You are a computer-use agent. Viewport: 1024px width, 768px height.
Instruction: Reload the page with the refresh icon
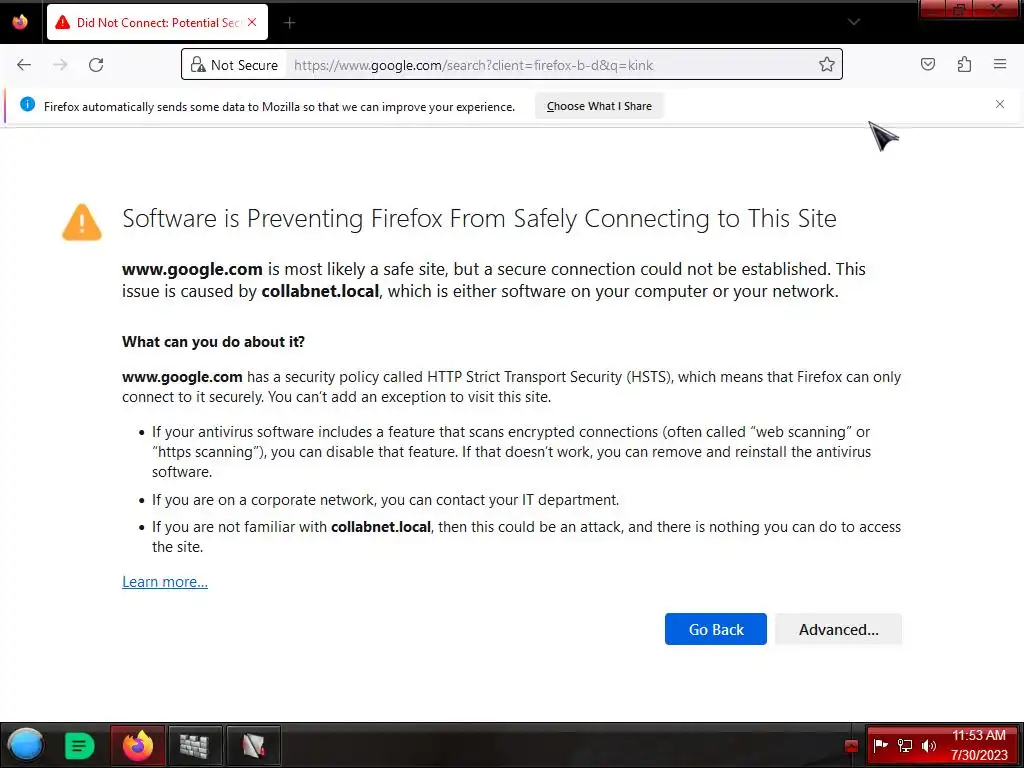(96, 65)
